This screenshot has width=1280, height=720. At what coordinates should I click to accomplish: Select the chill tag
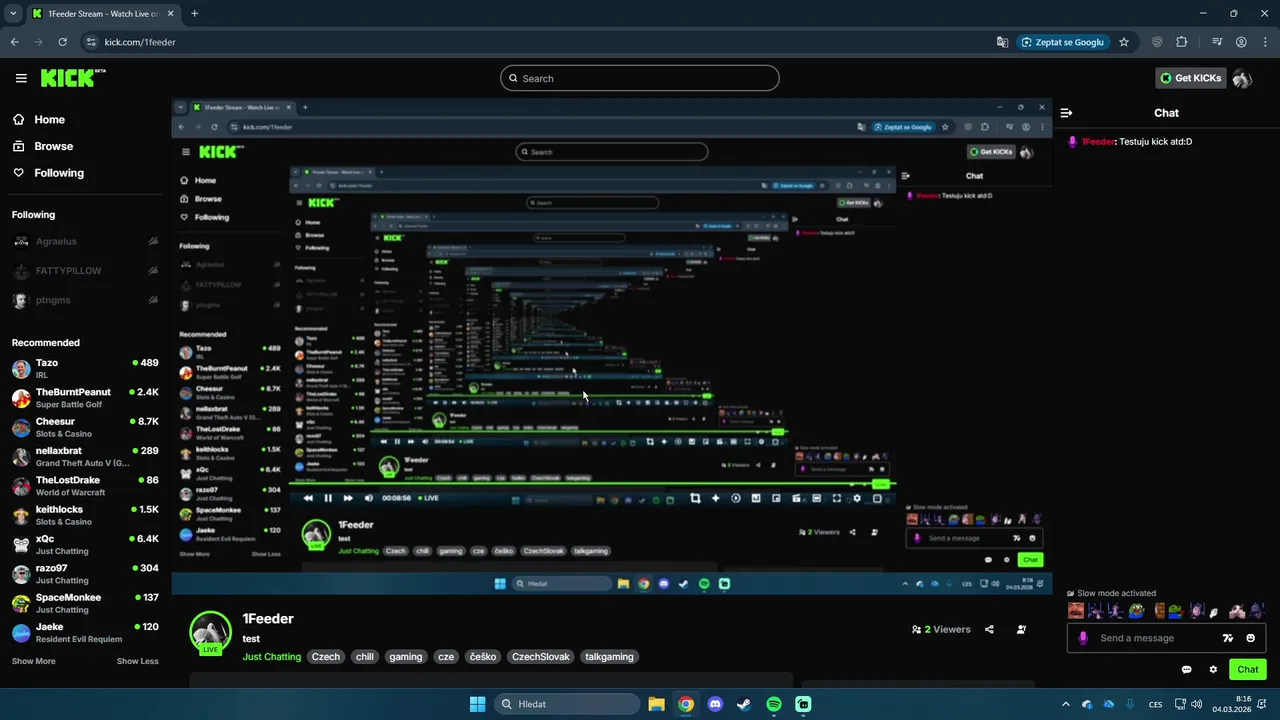click(365, 657)
